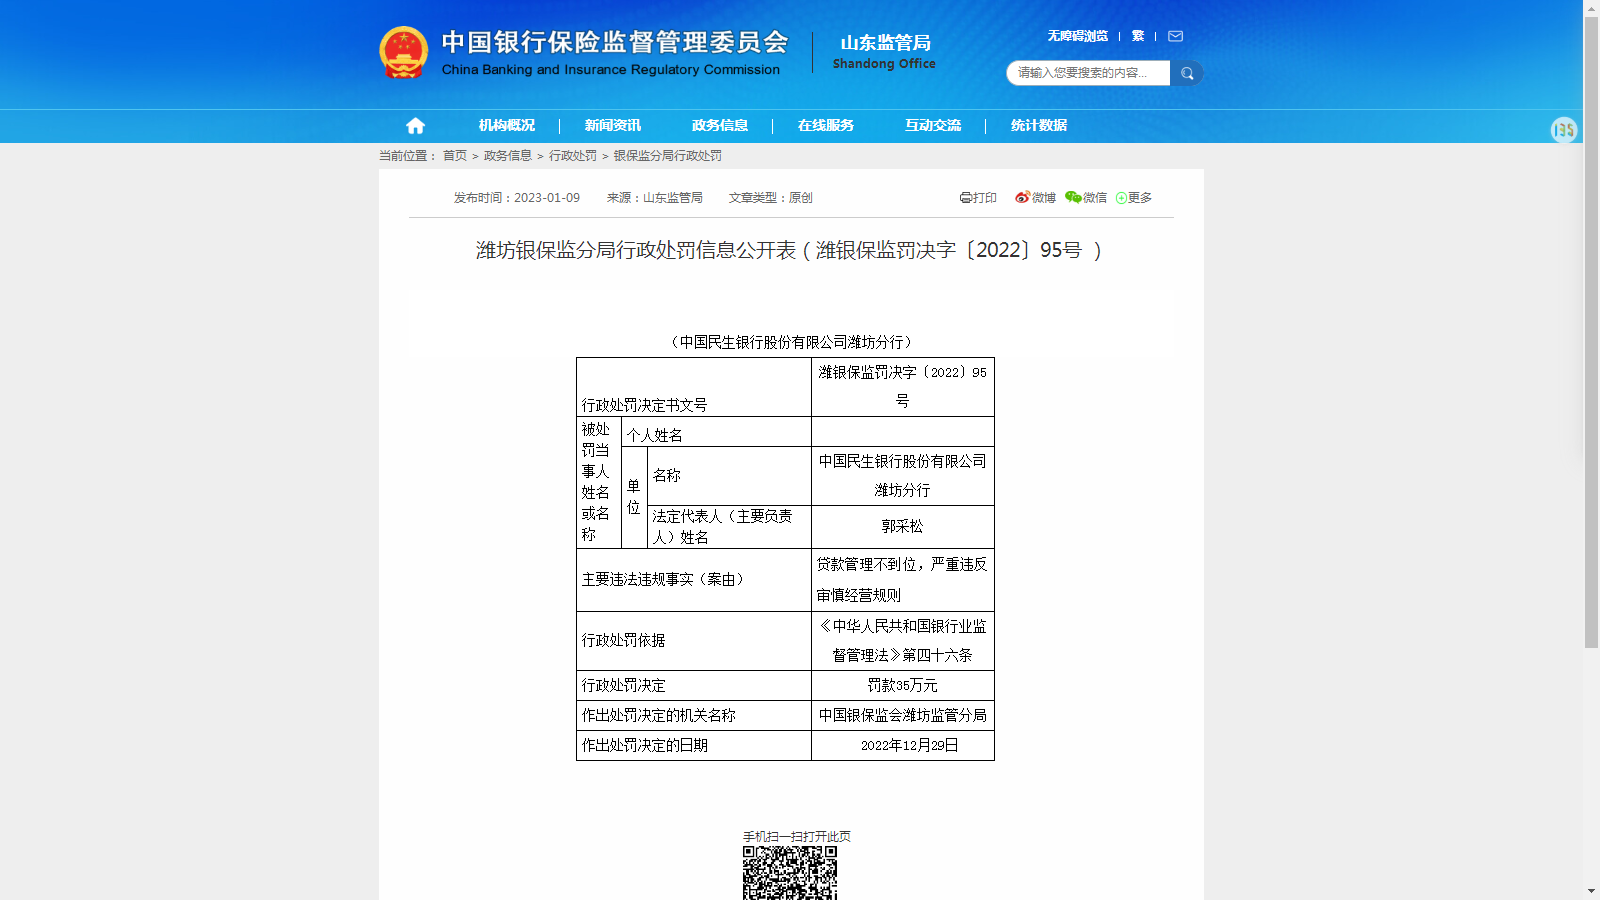
Task: Click the QR code image
Action: tap(790, 873)
